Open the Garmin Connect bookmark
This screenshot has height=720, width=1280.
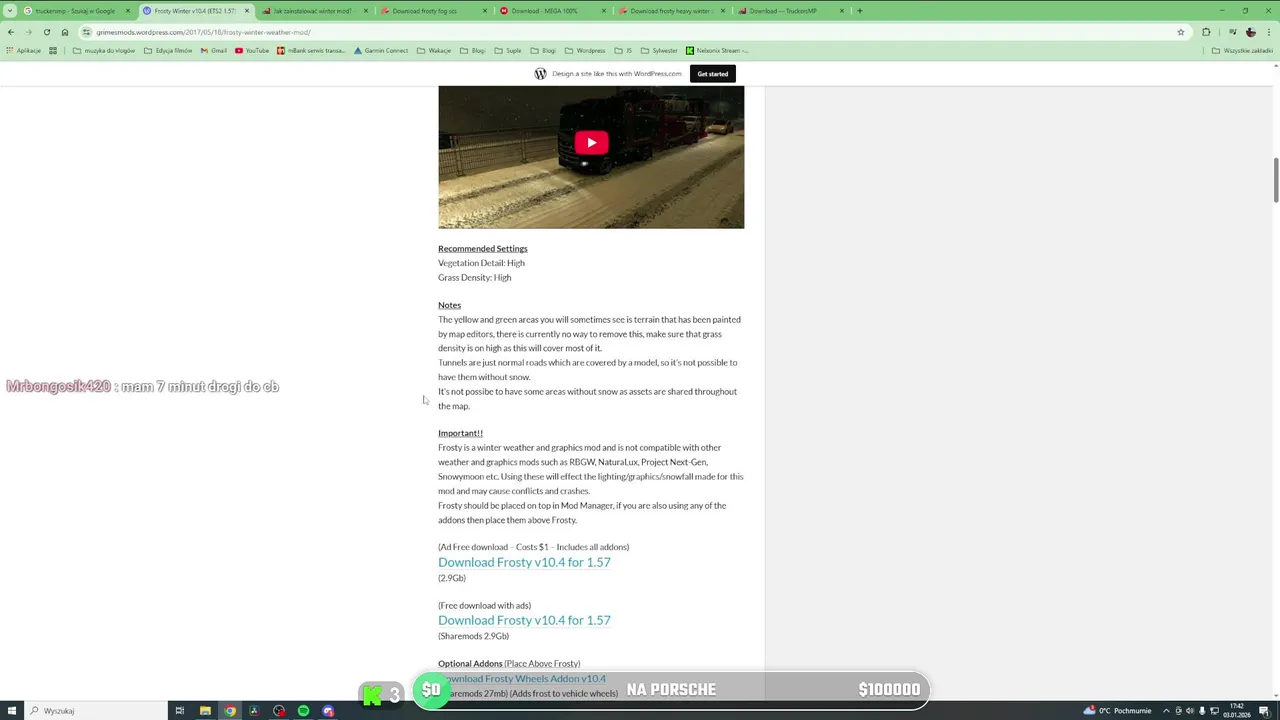point(381,50)
